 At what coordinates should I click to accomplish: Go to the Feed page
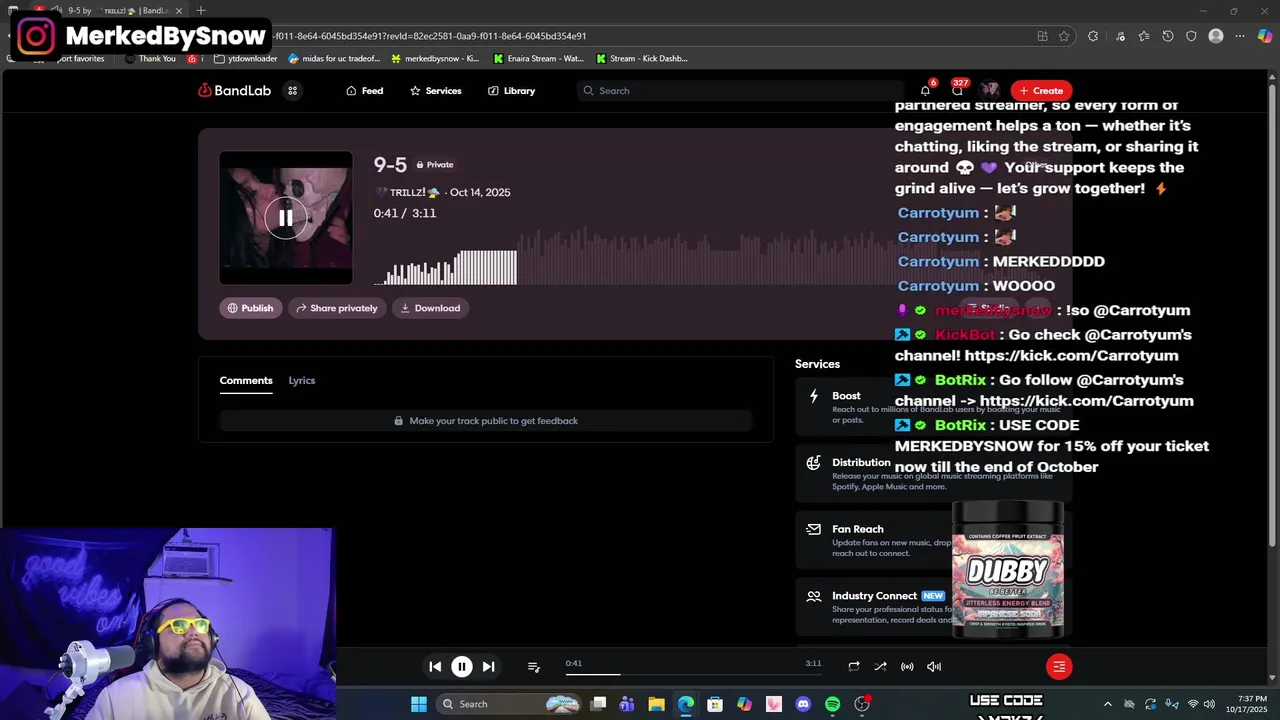365,91
